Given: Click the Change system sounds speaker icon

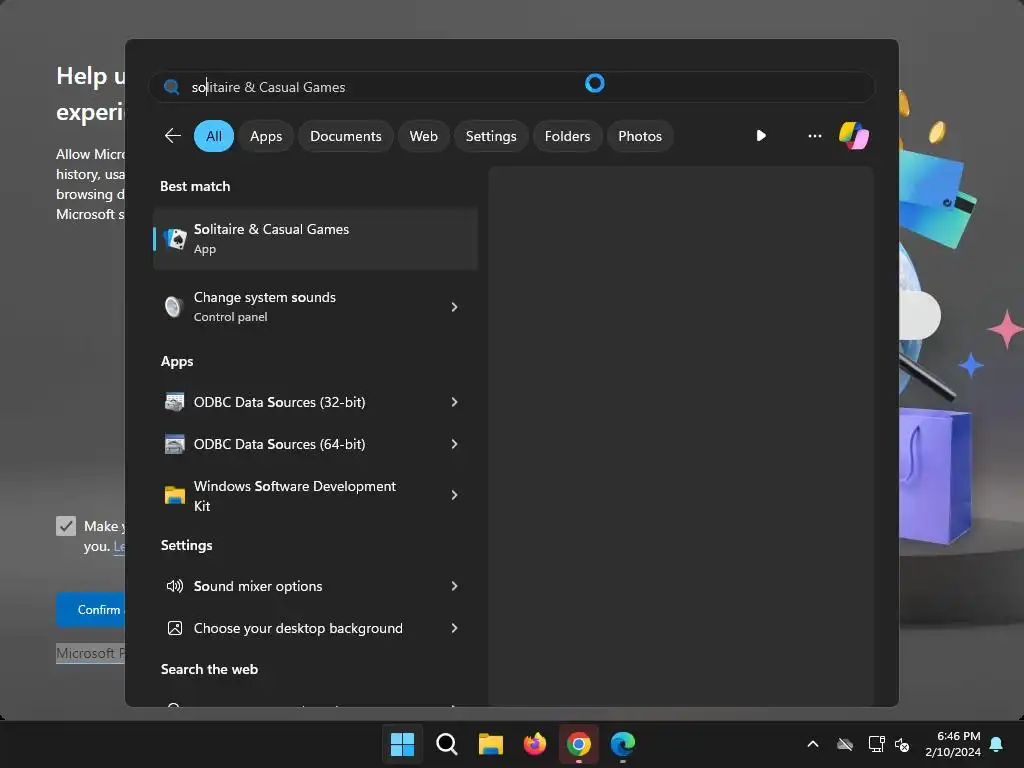Looking at the screenshot, I should pyautogui.click(x=174, y=306).
